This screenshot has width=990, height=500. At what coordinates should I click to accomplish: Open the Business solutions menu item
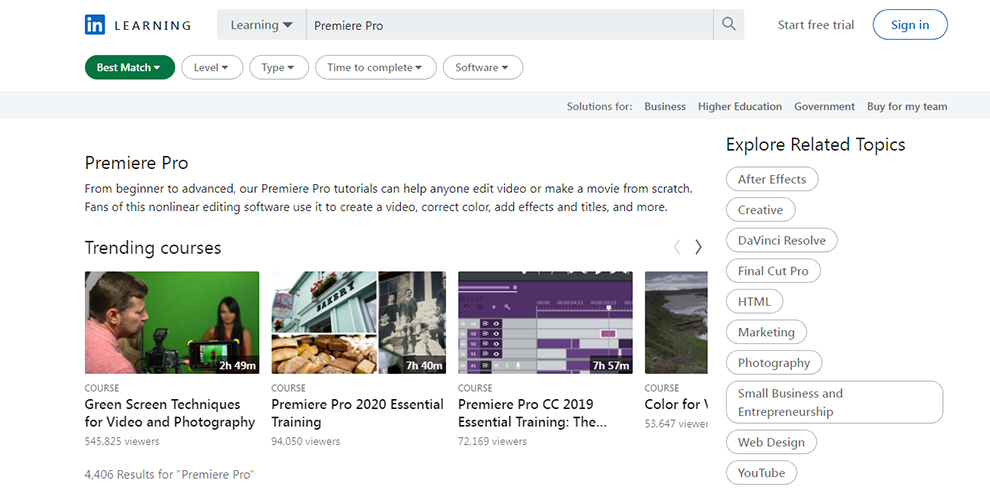tap(665, 107)
